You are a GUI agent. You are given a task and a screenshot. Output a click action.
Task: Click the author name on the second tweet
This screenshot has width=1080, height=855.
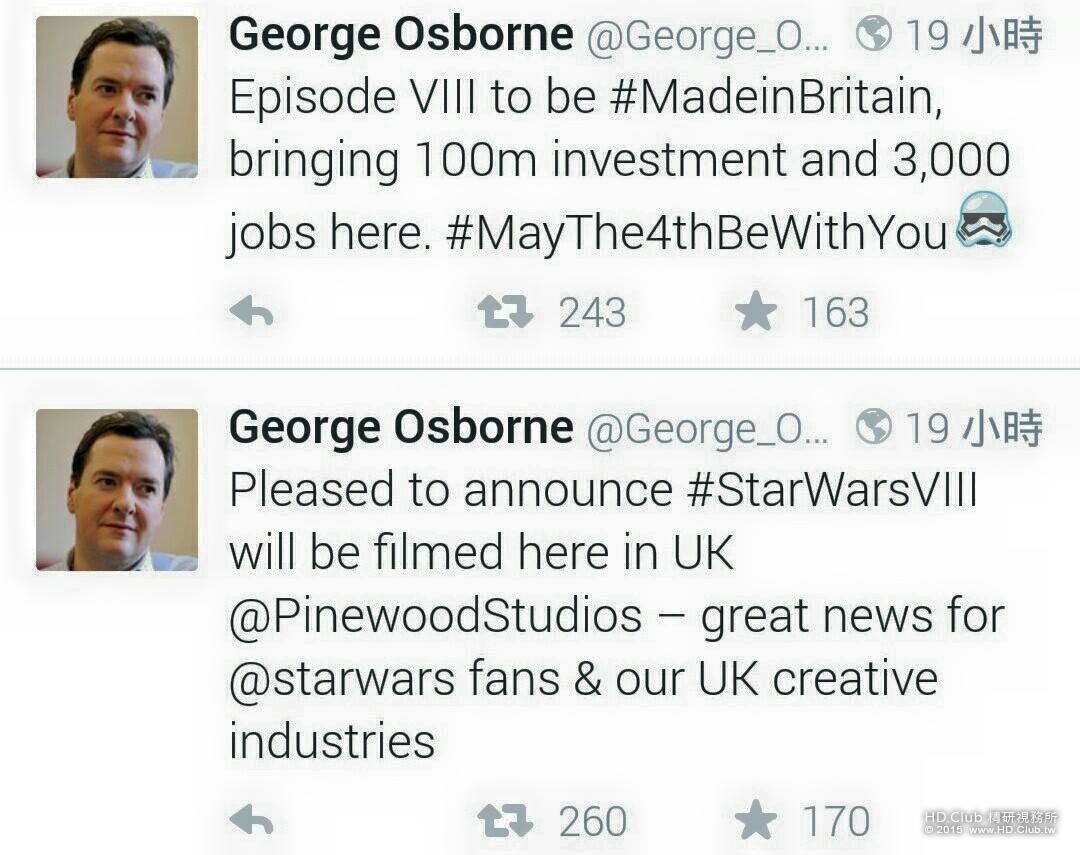tap(401, 428)
